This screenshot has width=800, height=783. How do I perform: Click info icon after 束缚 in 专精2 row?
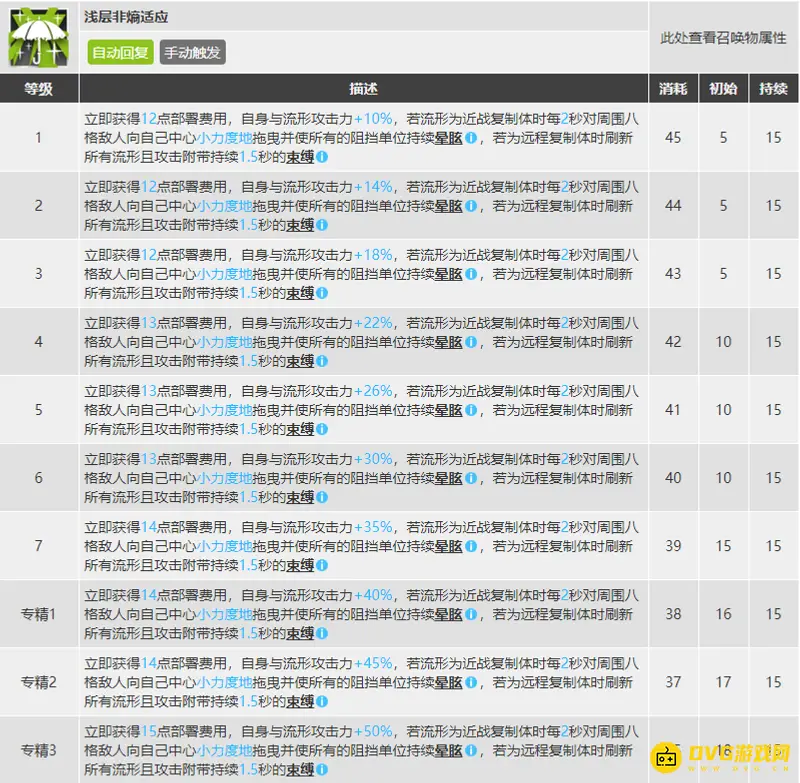click(322, 701)
